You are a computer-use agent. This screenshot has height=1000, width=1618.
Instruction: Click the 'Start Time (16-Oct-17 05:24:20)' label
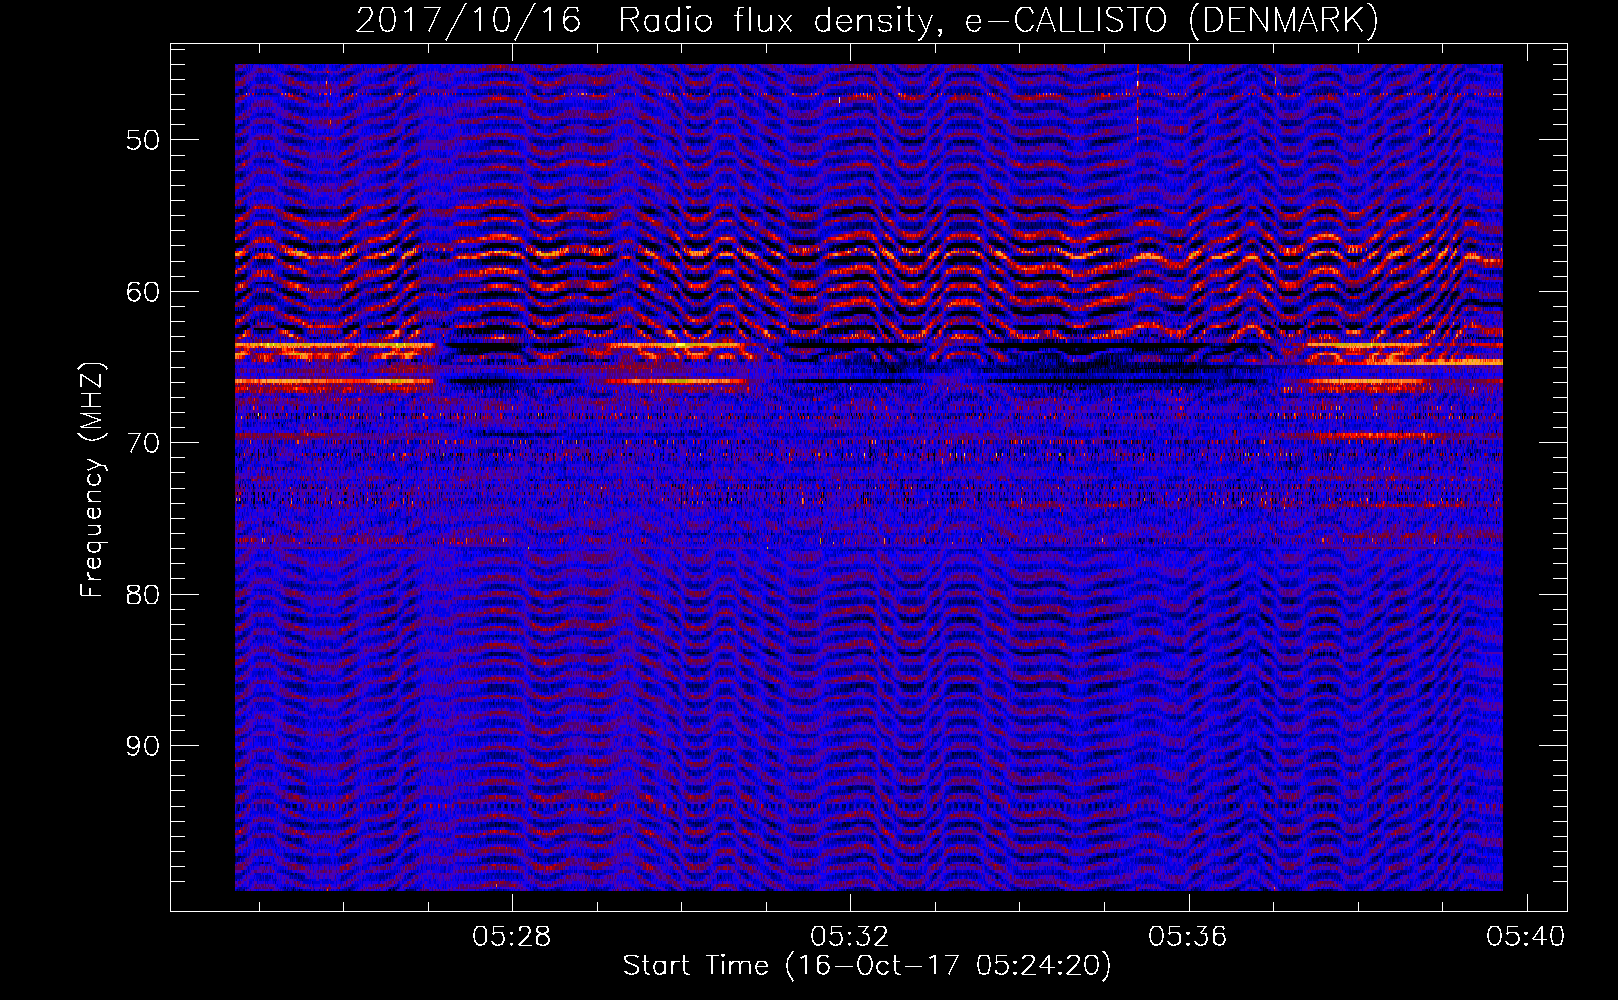[867, 966]
